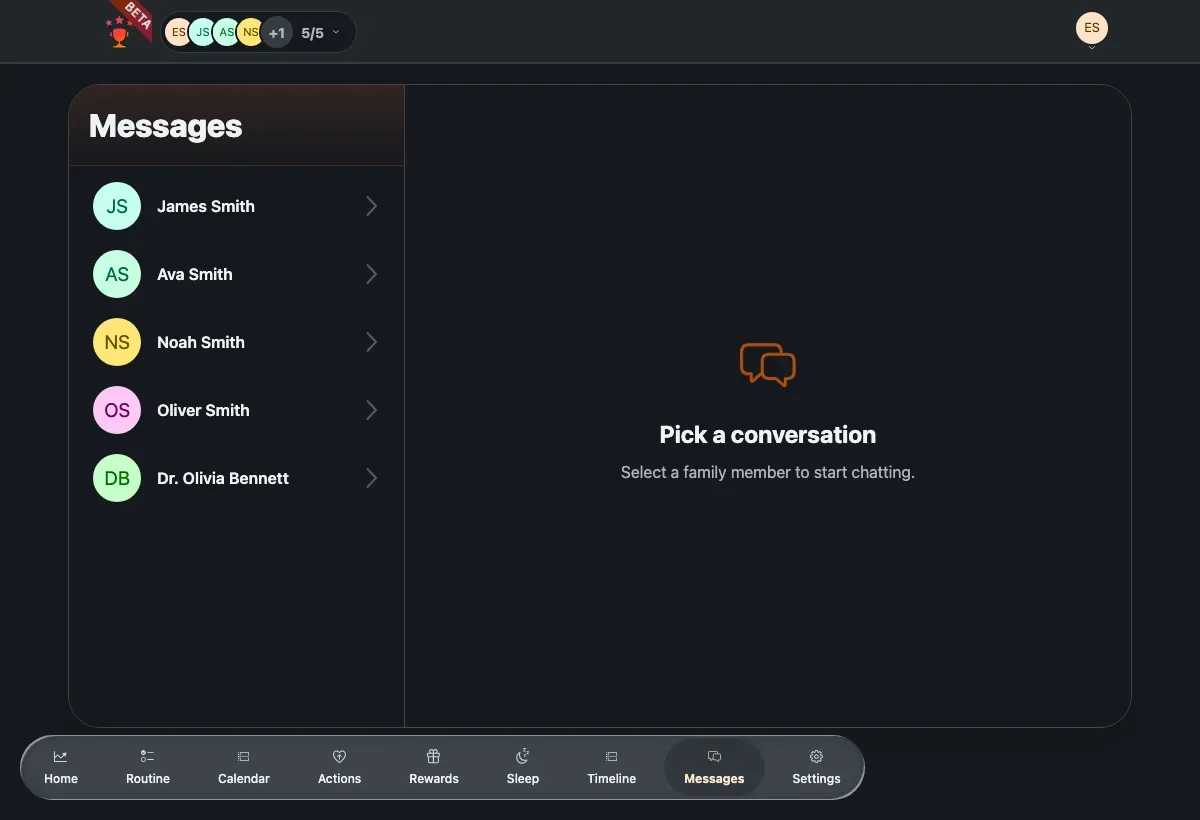Click James Smith's JS avatar

click(x=117, y=206)
